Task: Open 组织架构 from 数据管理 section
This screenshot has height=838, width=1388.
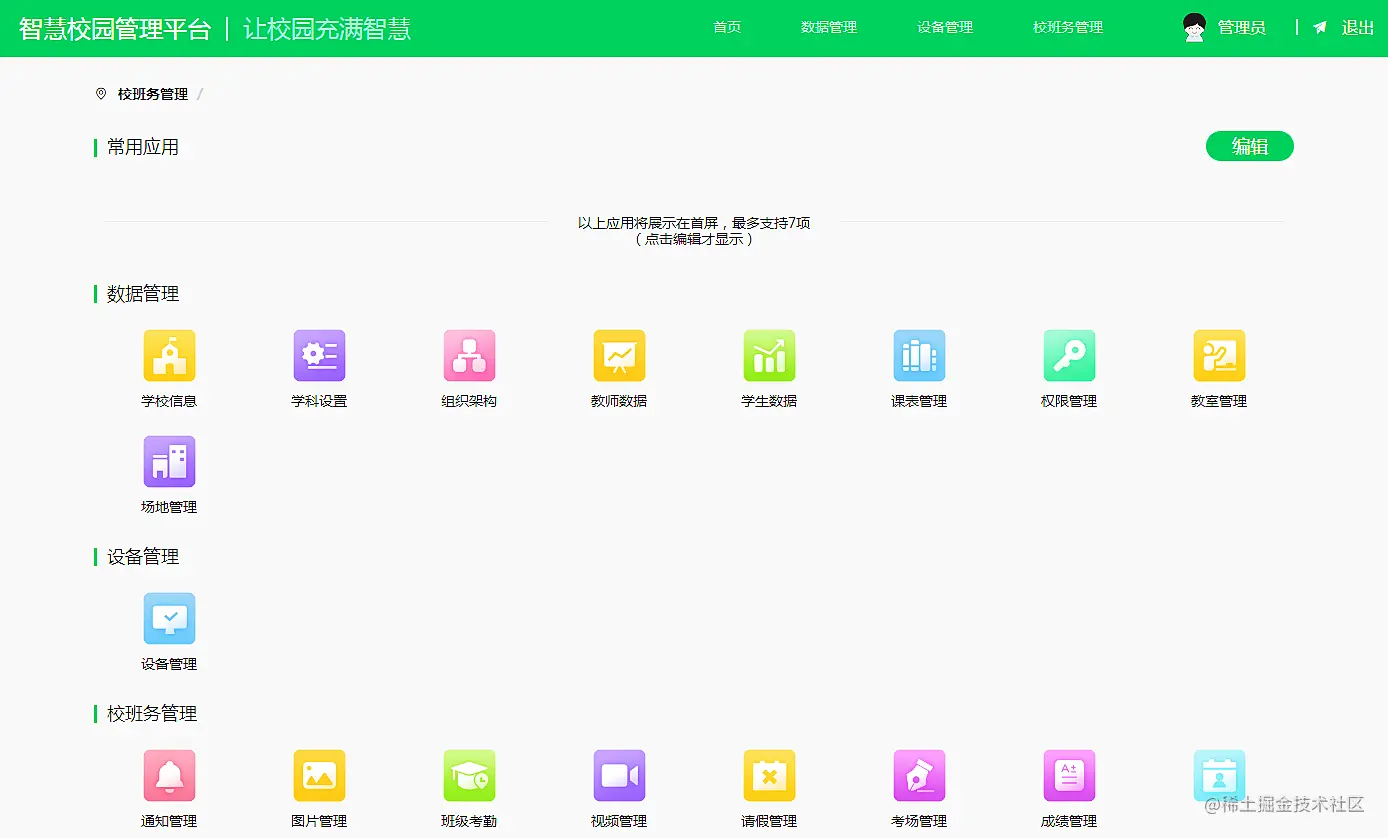Action: 469,355
